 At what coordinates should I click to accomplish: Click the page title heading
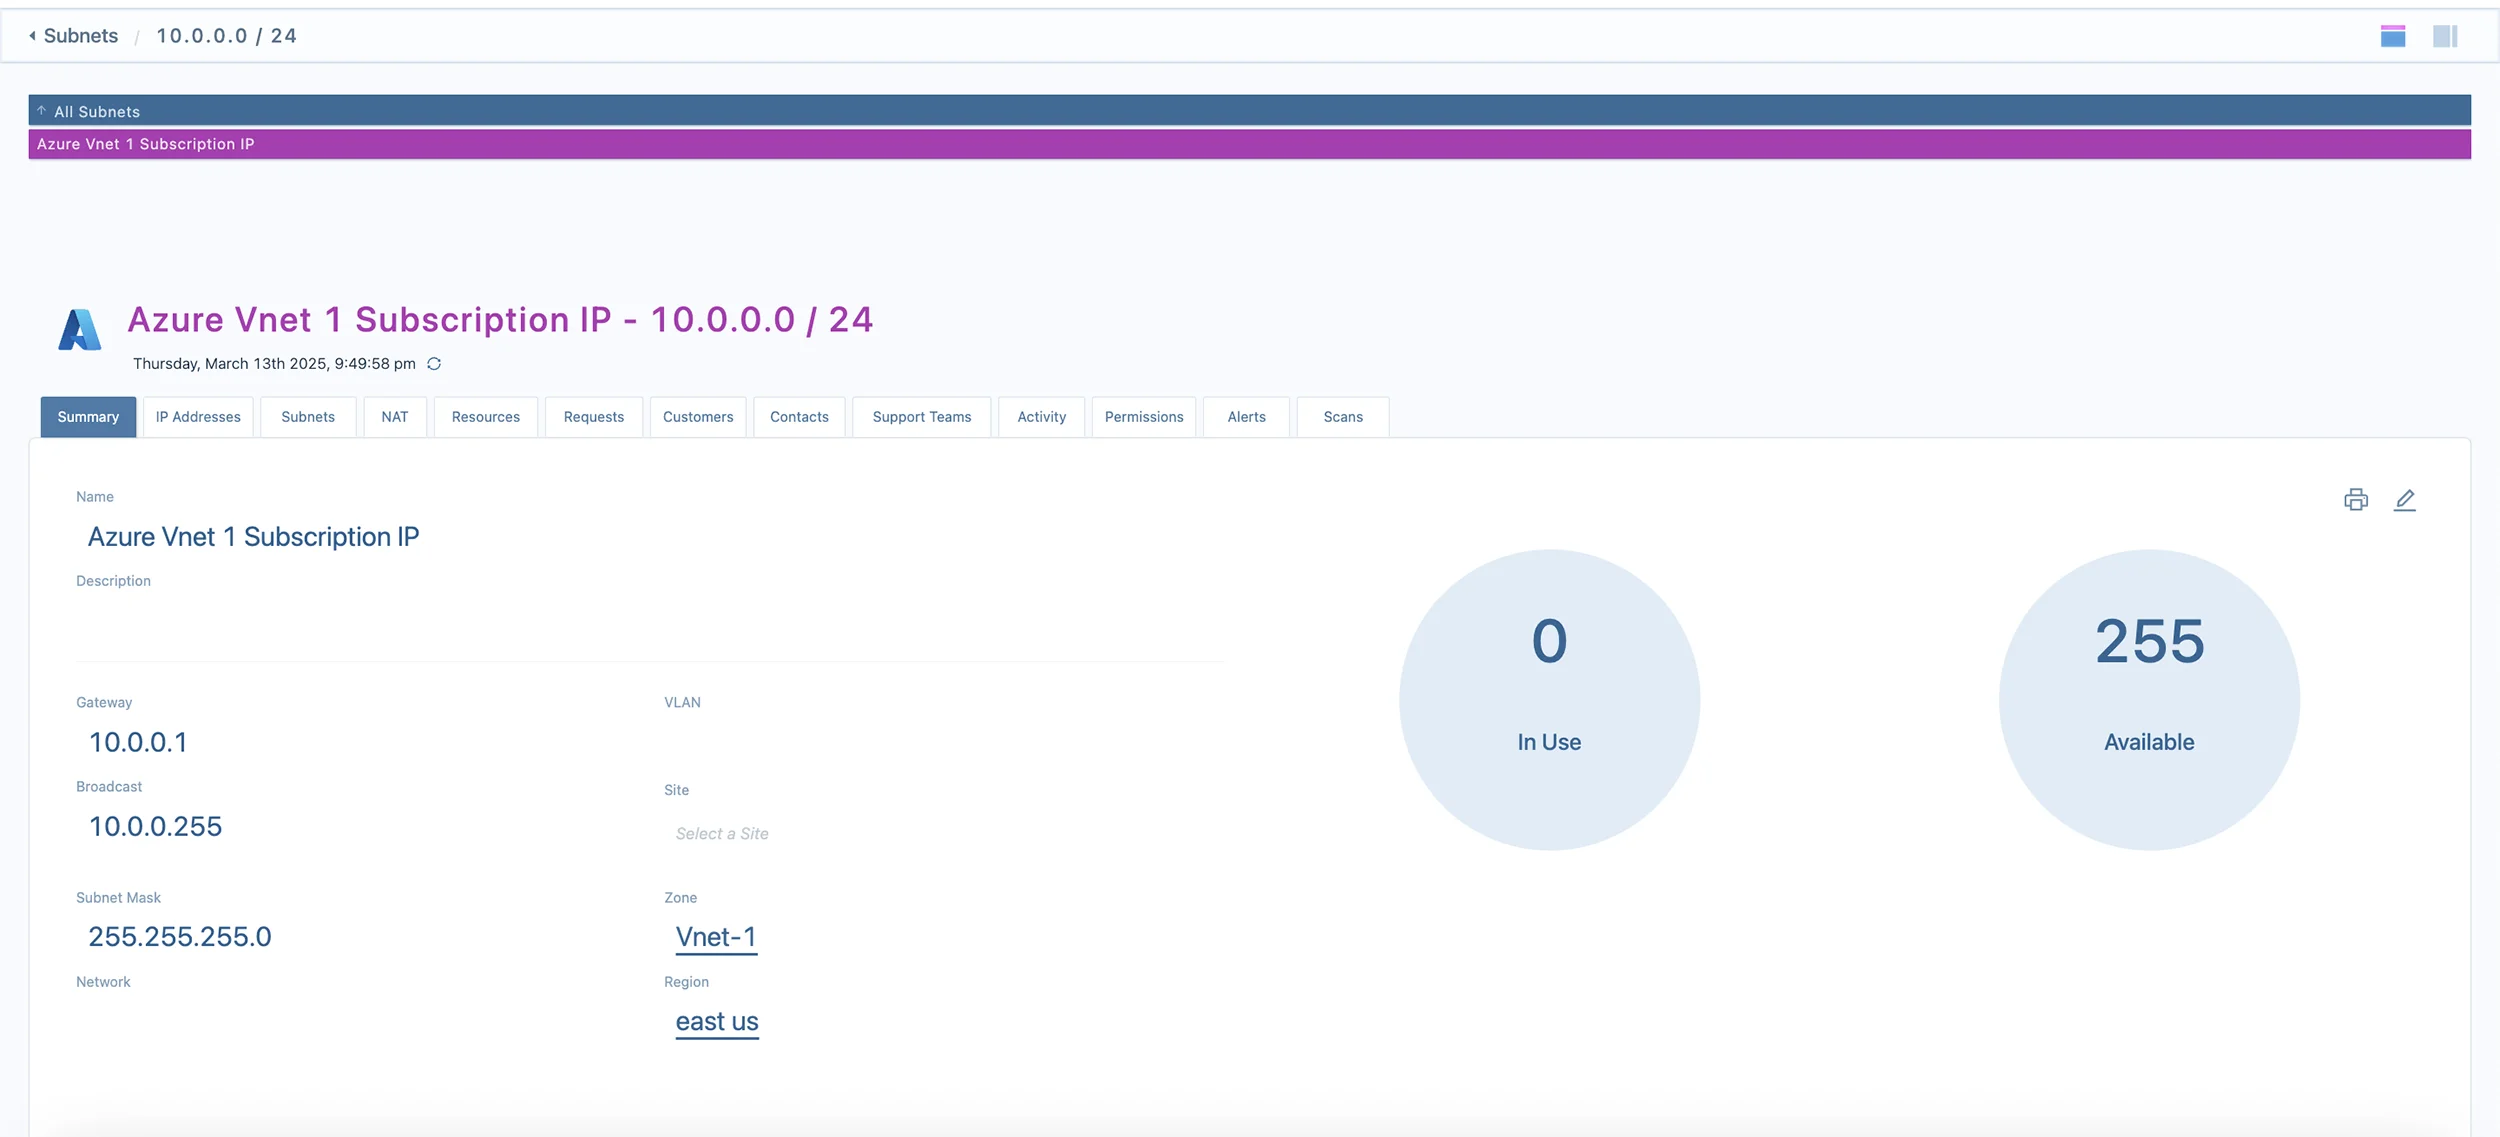[x=500, y=320]
